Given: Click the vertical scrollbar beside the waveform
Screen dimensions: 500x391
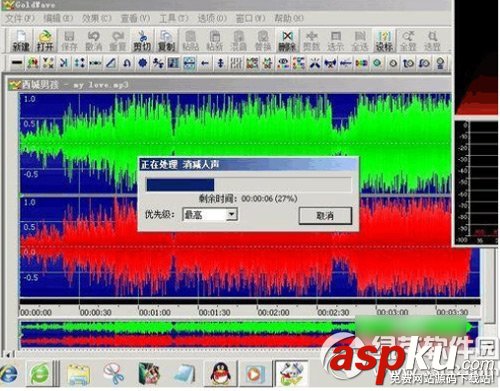Looking at the screenshot, I should pyautogui.click(x=489, y=285).
